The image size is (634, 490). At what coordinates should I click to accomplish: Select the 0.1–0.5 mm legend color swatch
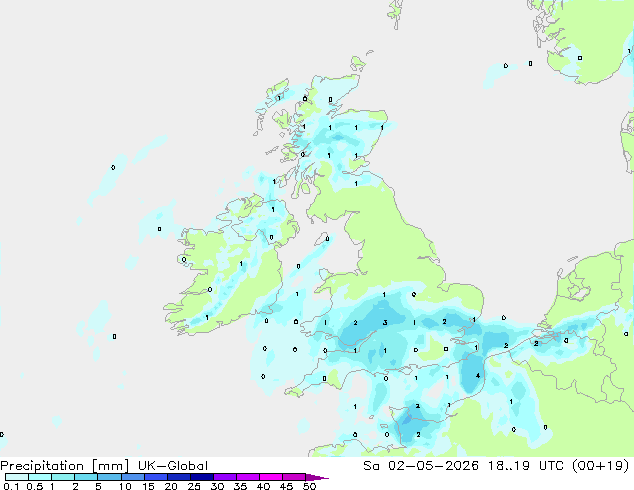point(17,477)
